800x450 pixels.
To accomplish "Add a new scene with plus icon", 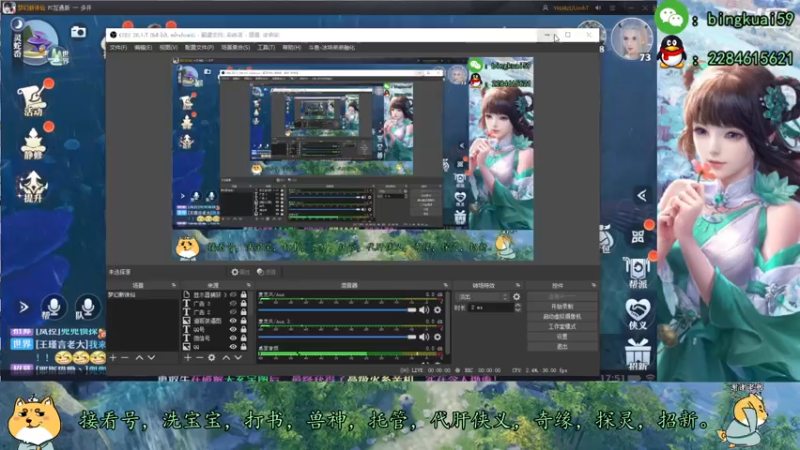I will (113, 358).
